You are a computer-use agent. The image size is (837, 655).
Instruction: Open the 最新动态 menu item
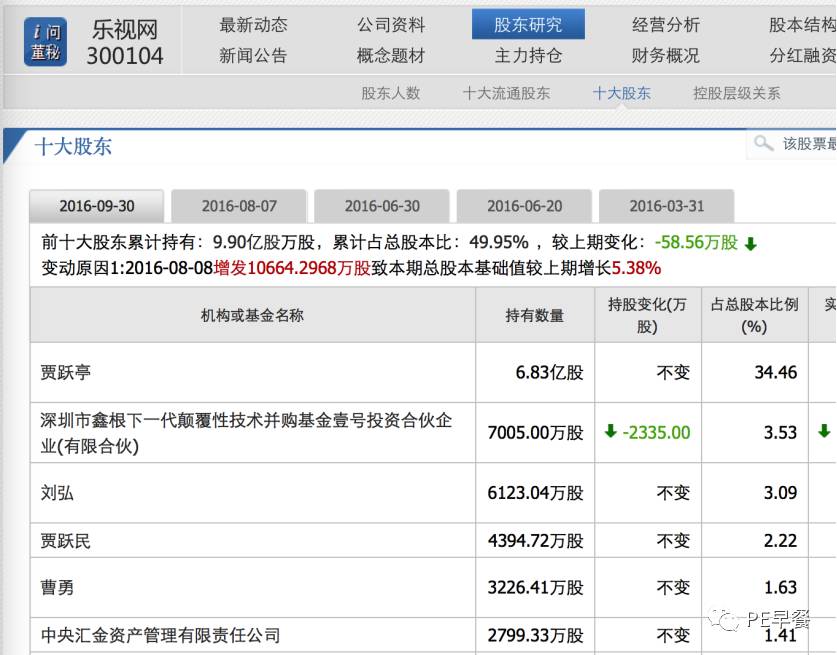coord(253,25)
